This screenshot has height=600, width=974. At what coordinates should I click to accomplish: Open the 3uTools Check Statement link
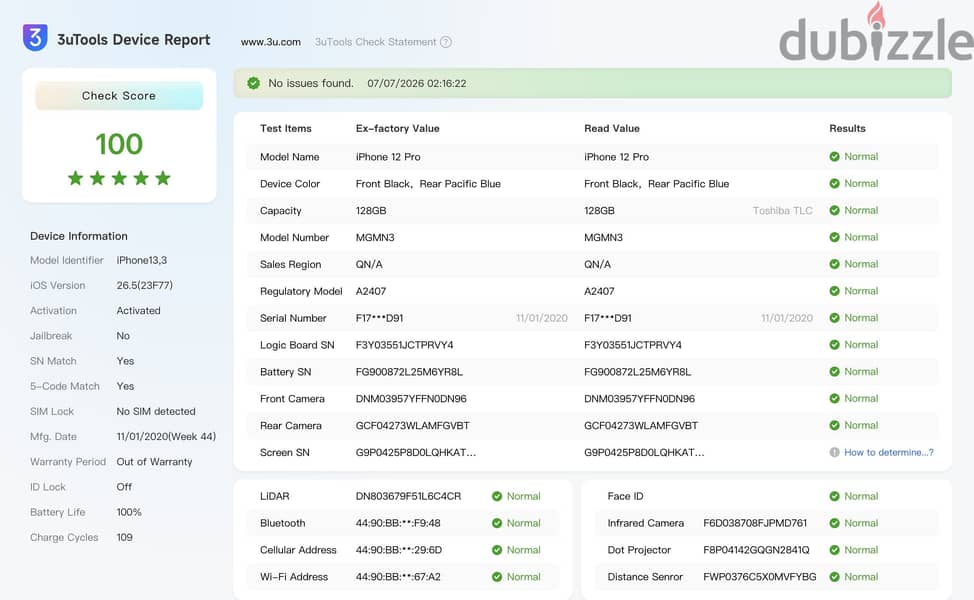tap(375, 42)
